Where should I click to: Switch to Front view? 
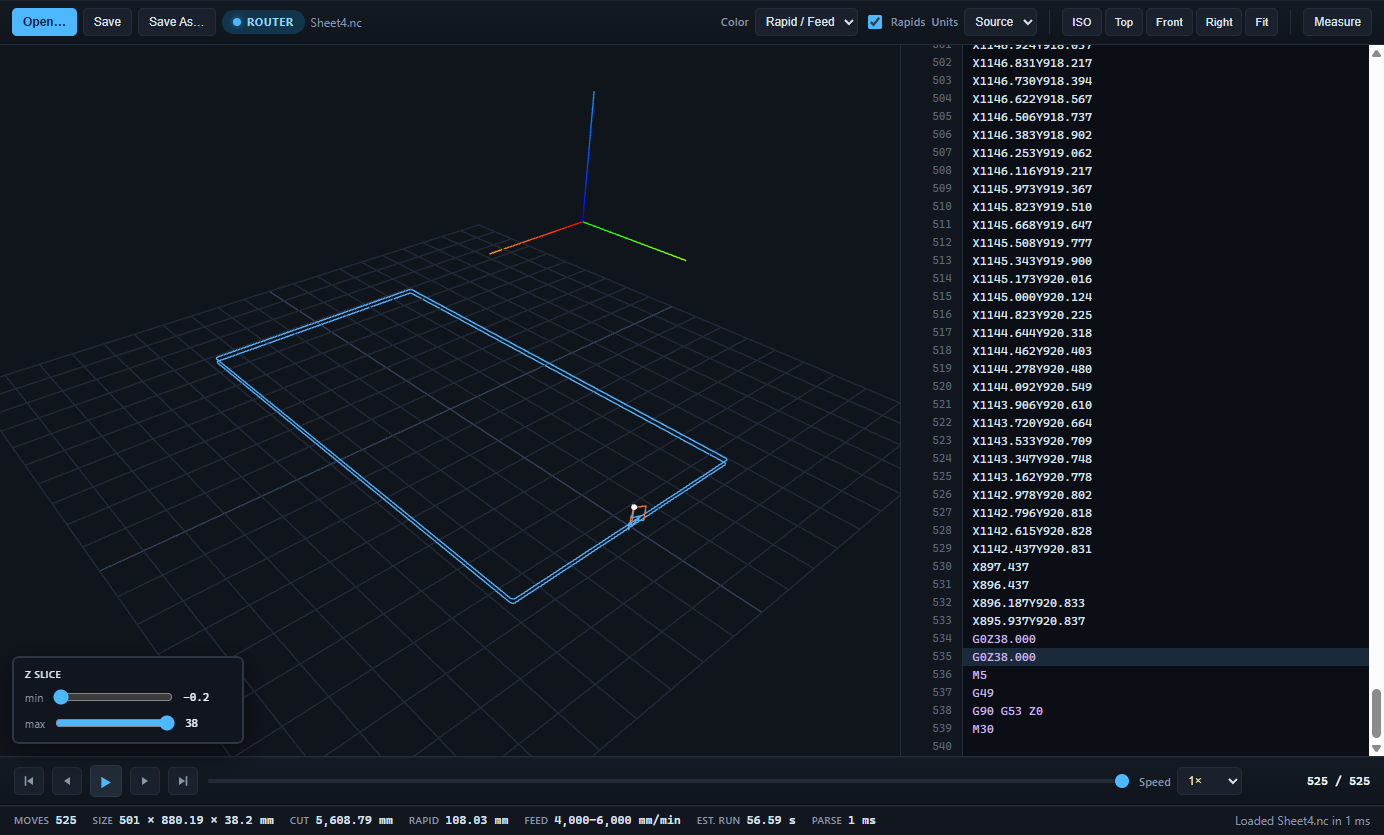1169,22
